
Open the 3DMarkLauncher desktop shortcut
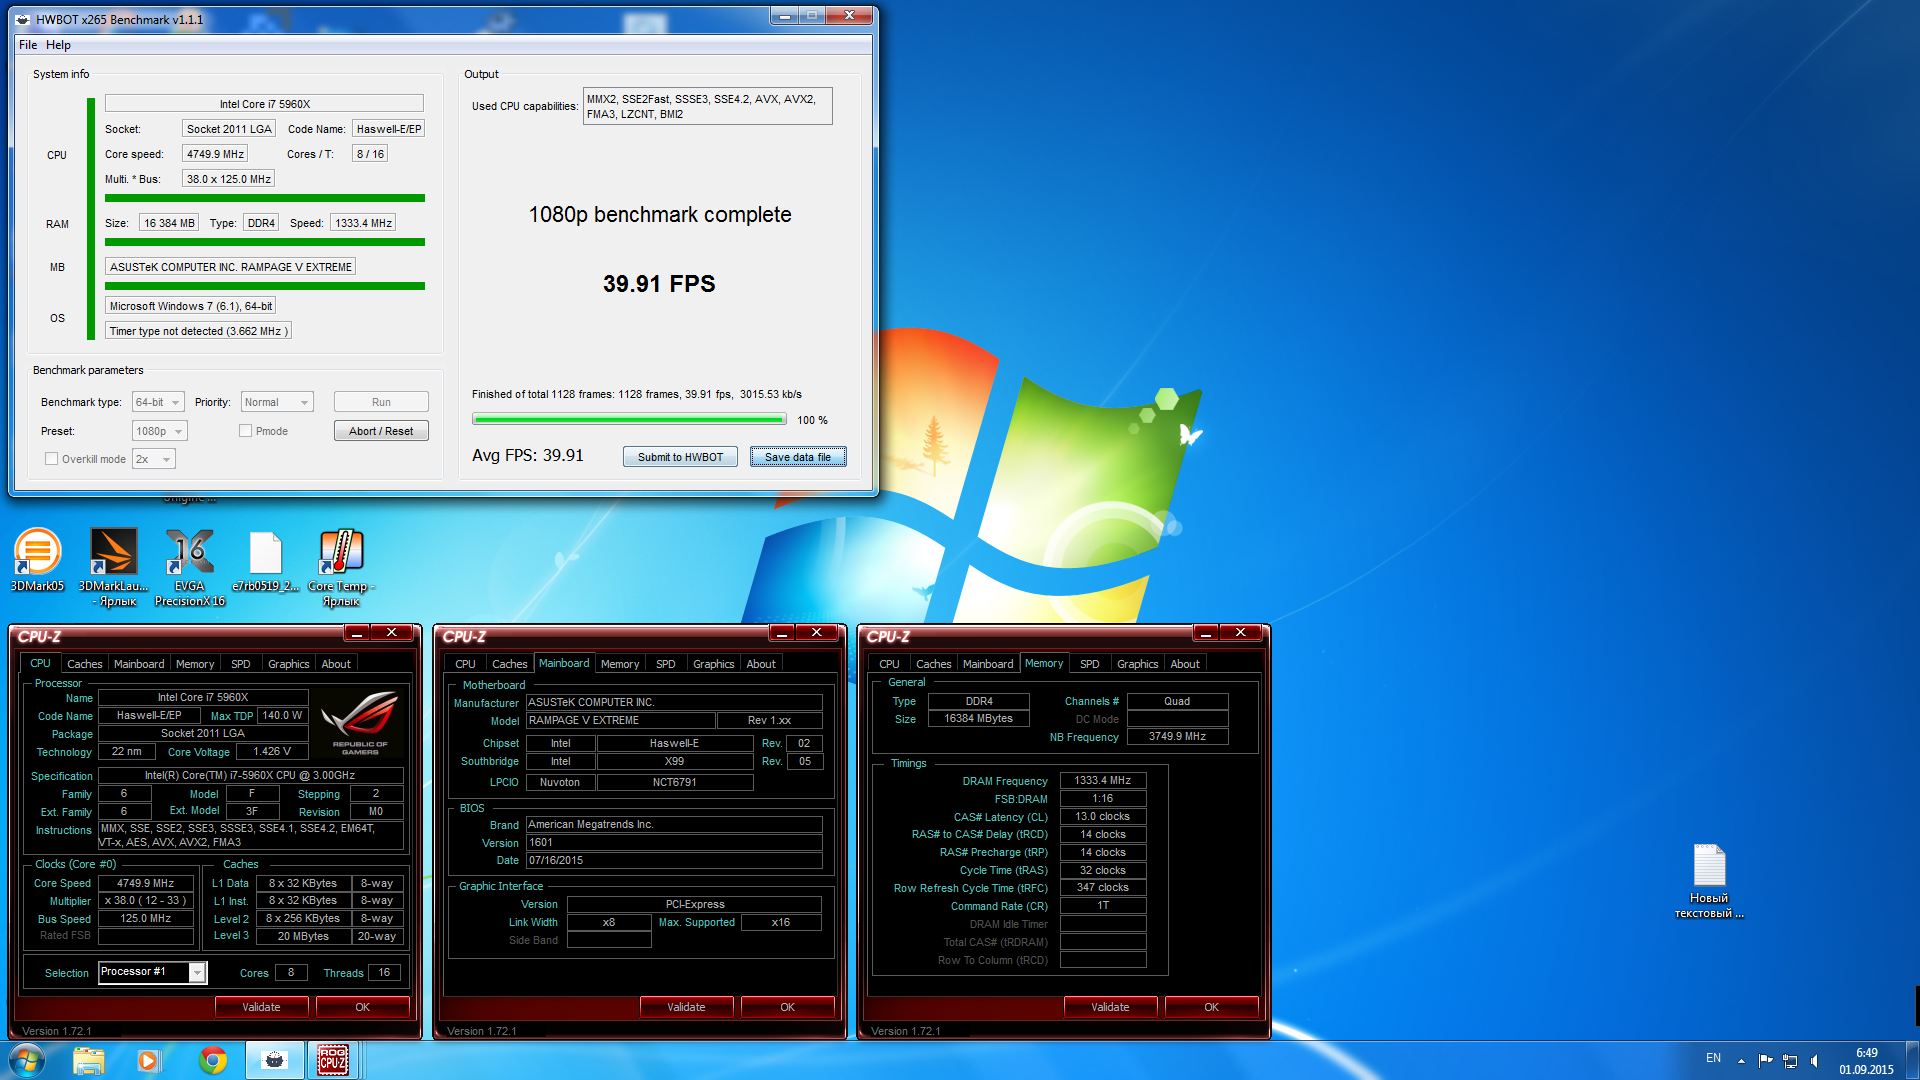113,566
